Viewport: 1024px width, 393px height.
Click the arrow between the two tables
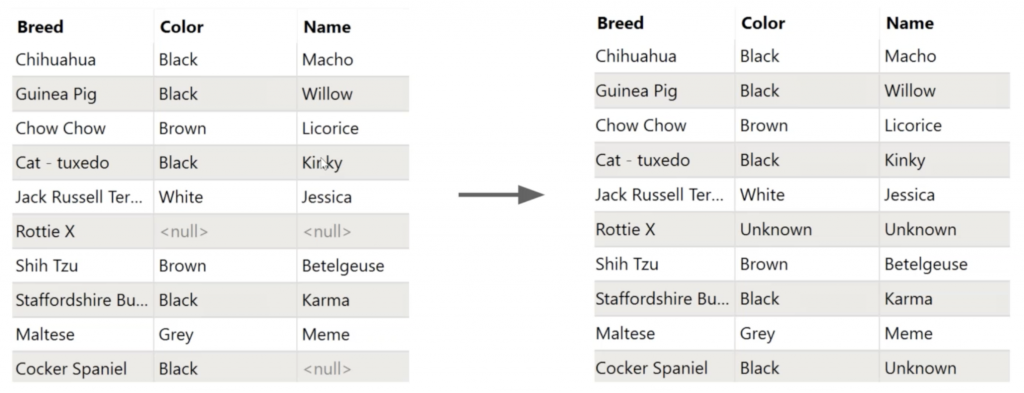pos(501,195)
